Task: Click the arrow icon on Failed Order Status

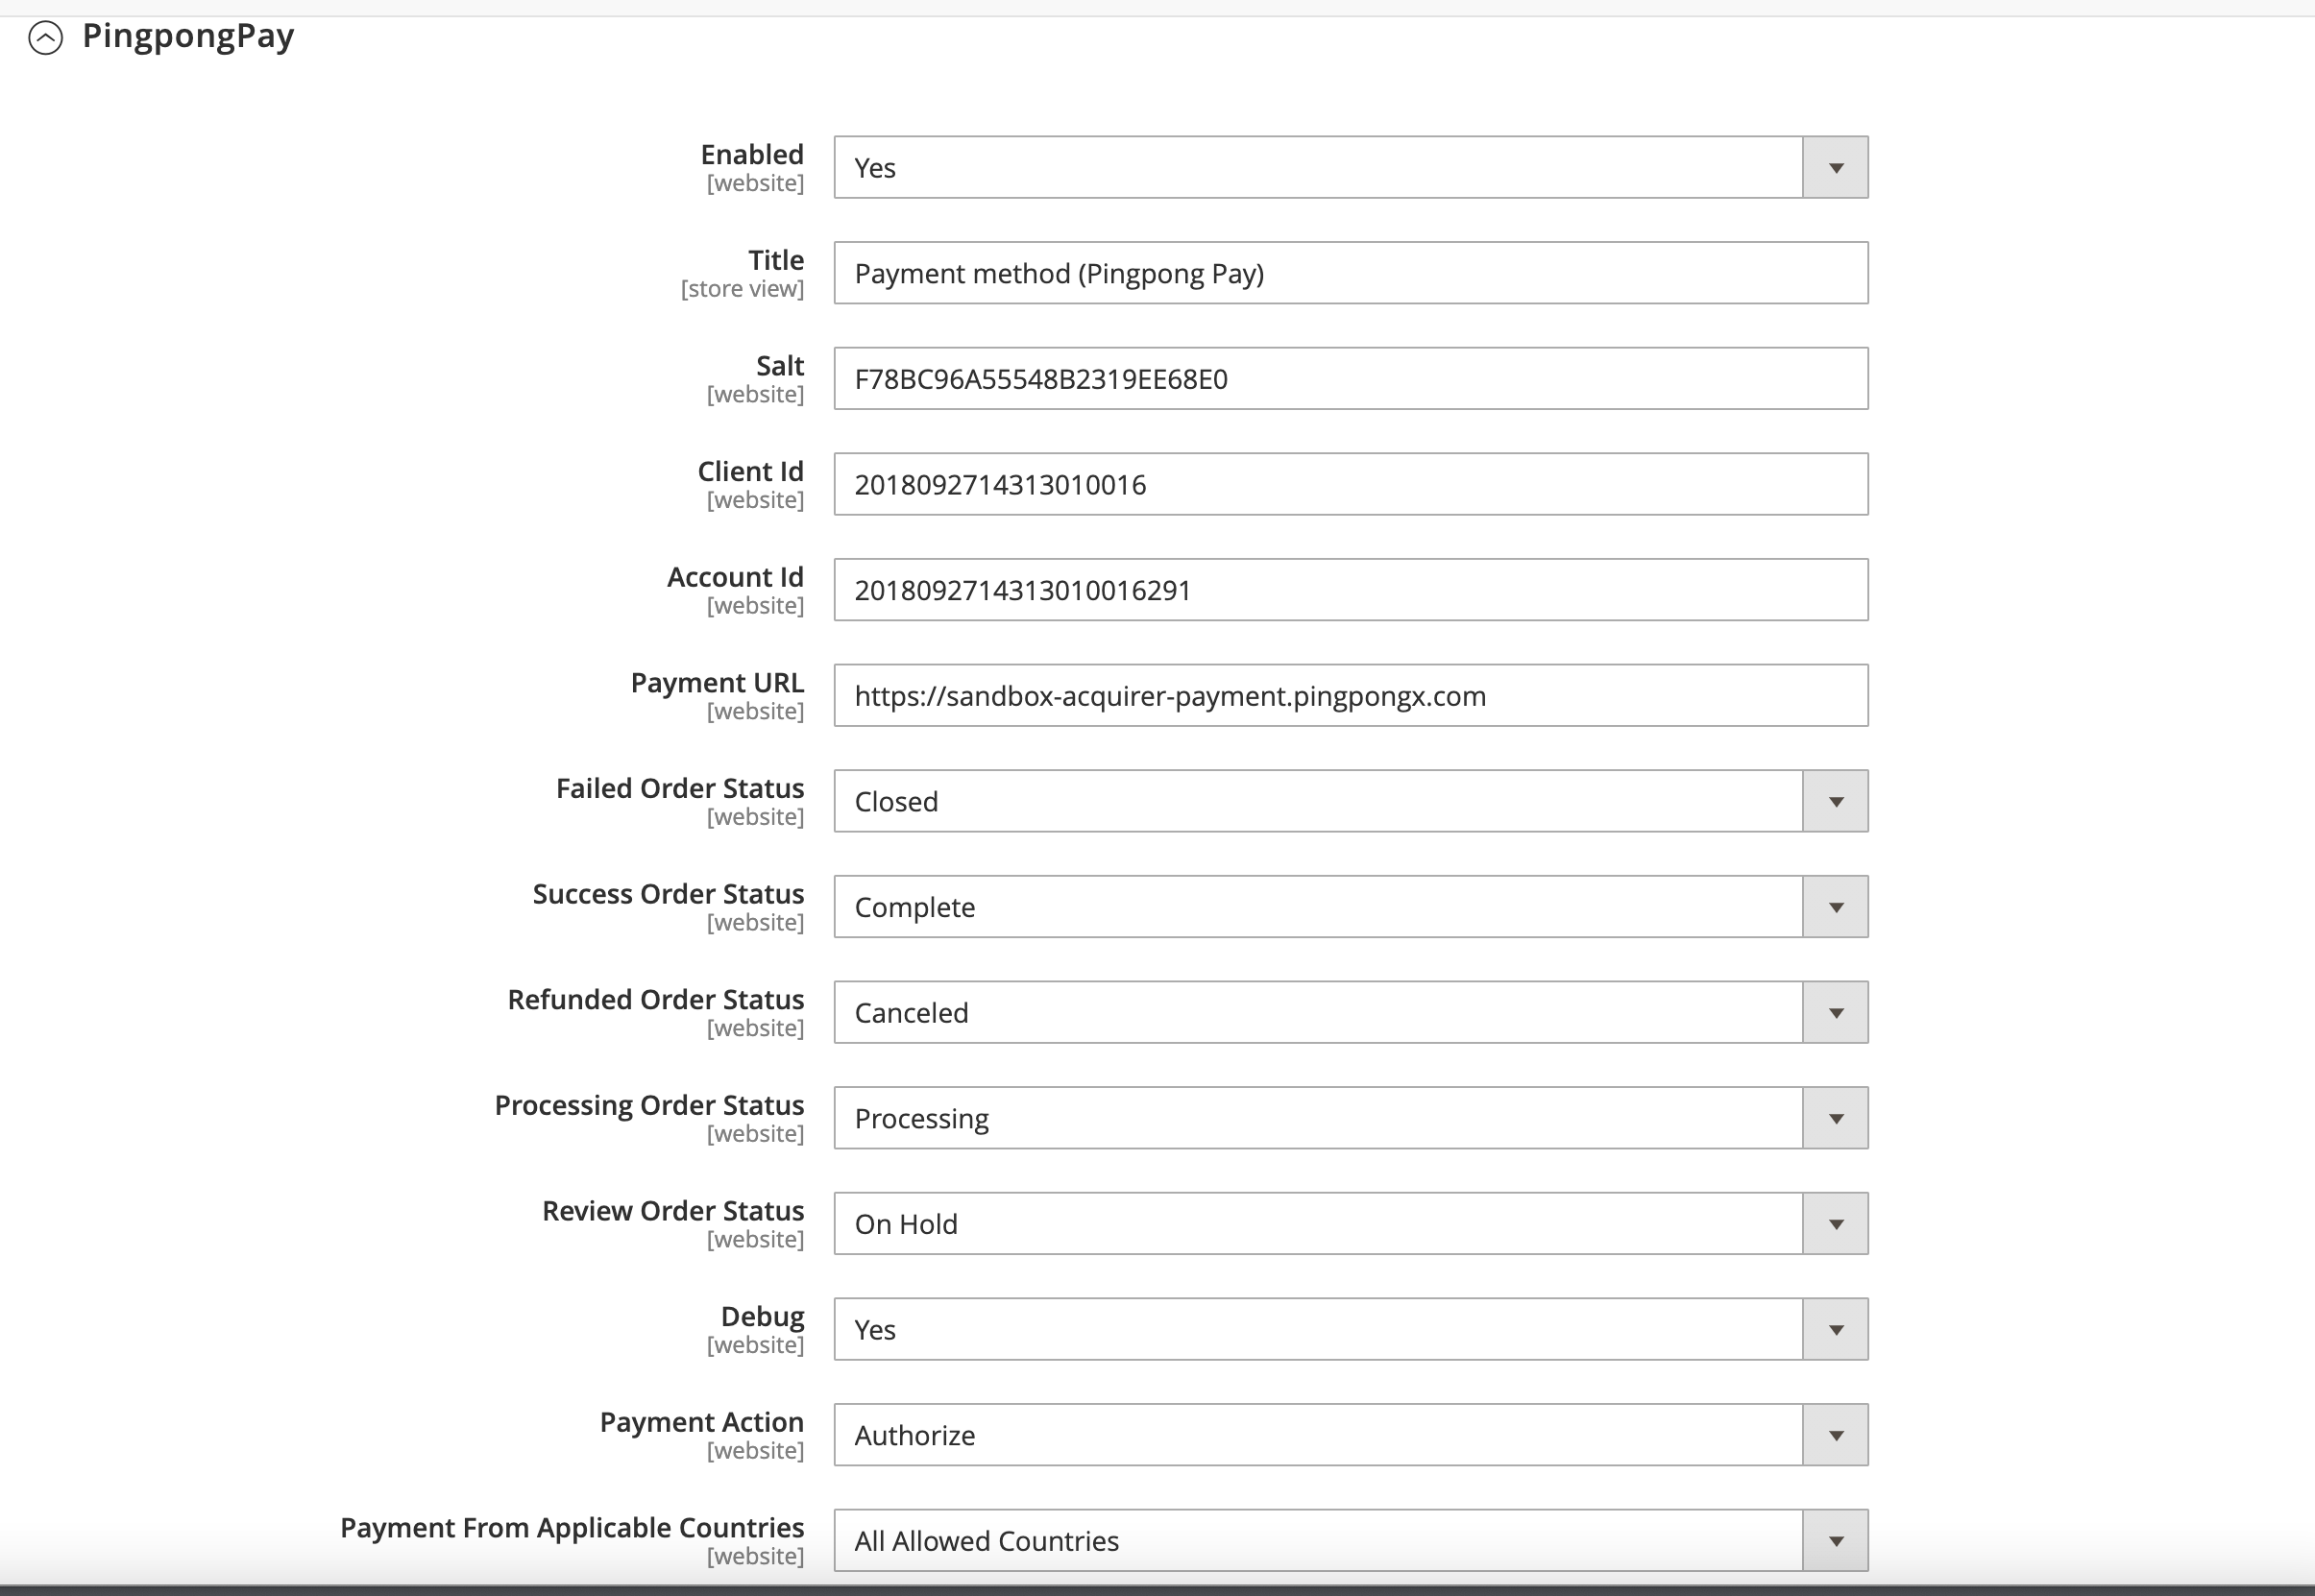Action: (1834, 800)
